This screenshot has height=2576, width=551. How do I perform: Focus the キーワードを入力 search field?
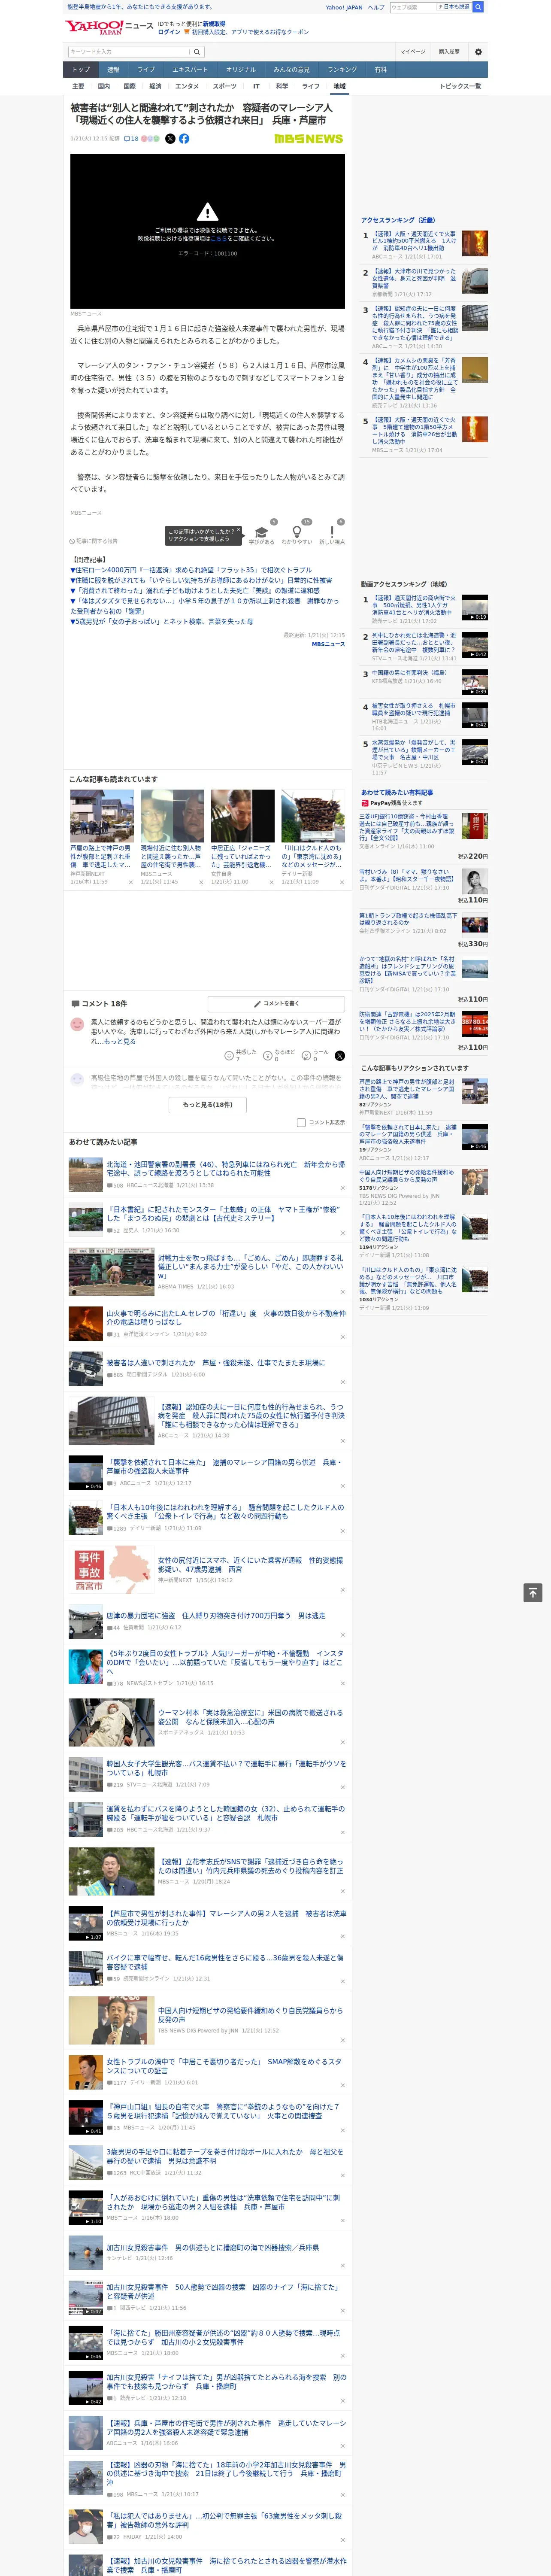129,52
